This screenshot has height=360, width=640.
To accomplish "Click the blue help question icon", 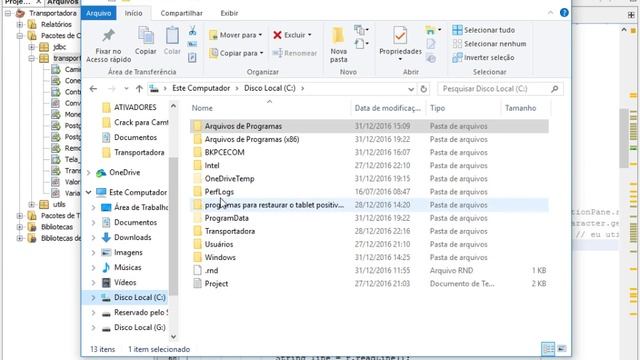I will click(x=564, y=13).
